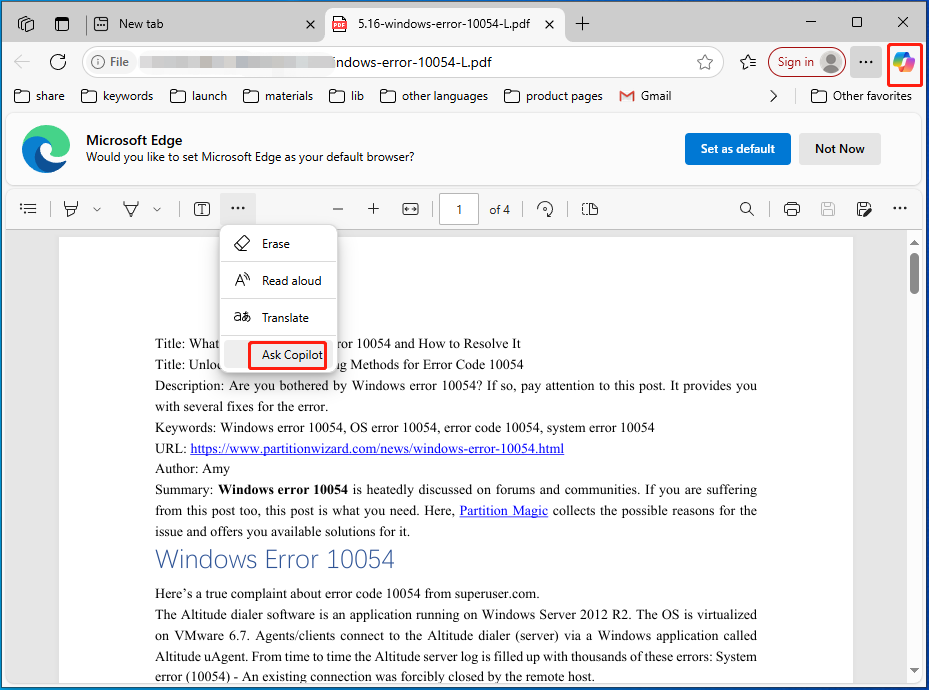This screenshot has height=690, width=929.
Task: Choose Erase from the dropdown menu
Action: [x=278, y=243]
